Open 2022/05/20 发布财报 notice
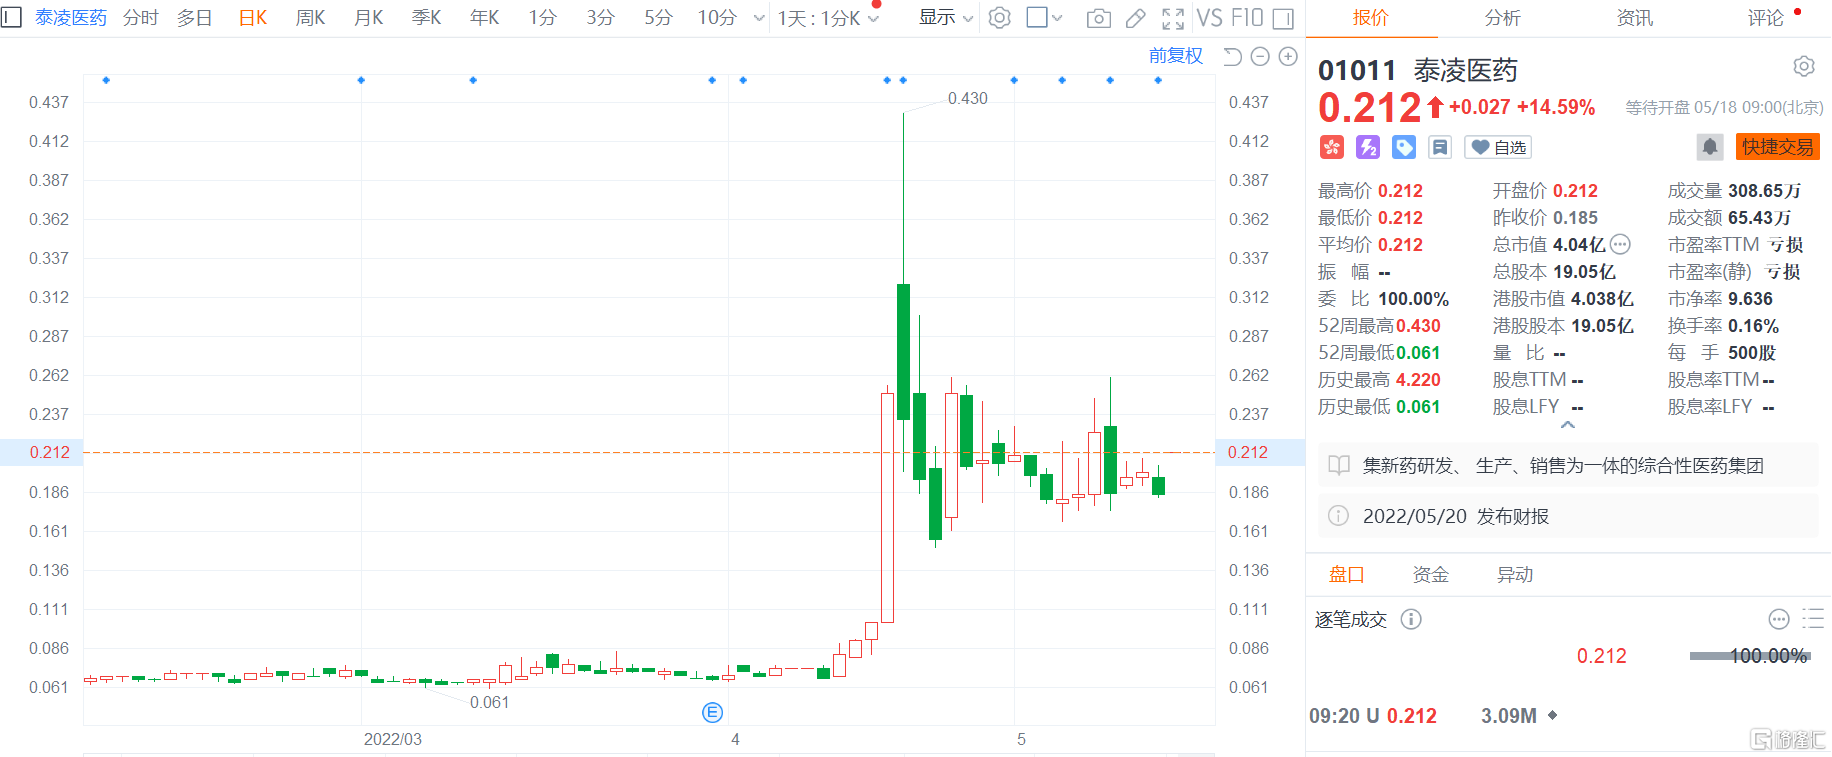 1568,516
